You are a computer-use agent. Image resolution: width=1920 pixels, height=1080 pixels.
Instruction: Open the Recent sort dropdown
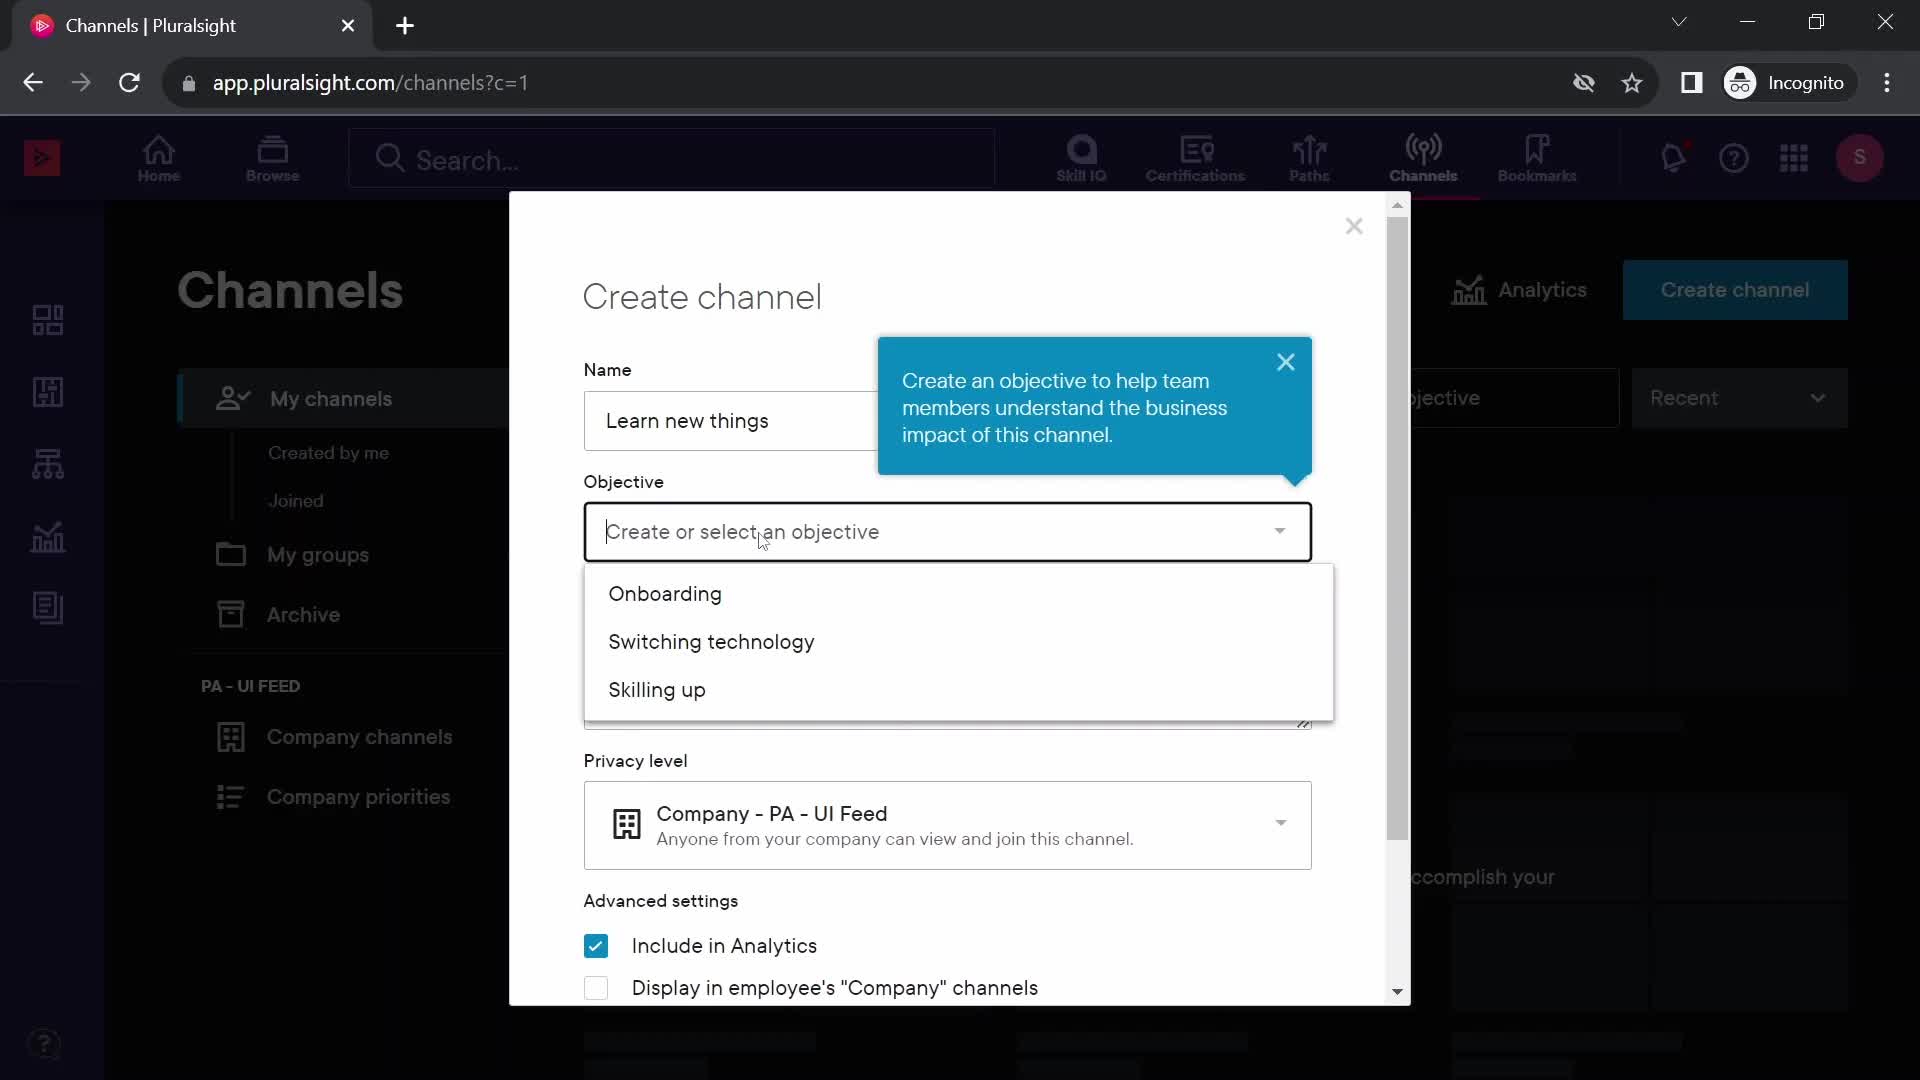tap(1739, 398)
